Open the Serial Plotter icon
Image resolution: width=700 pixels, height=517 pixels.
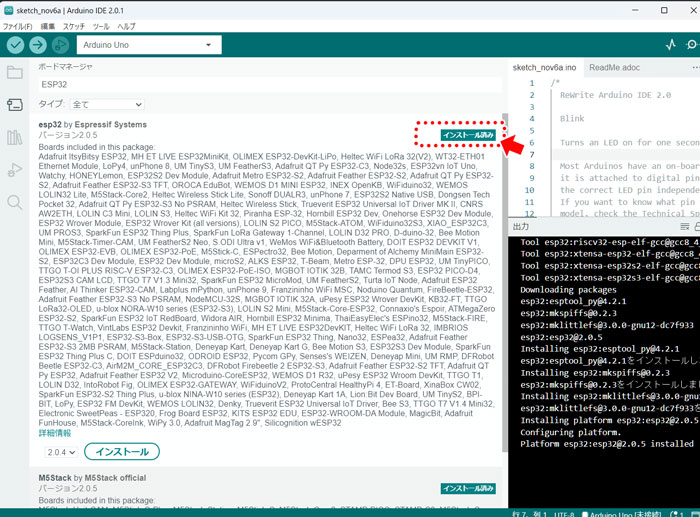671,45
